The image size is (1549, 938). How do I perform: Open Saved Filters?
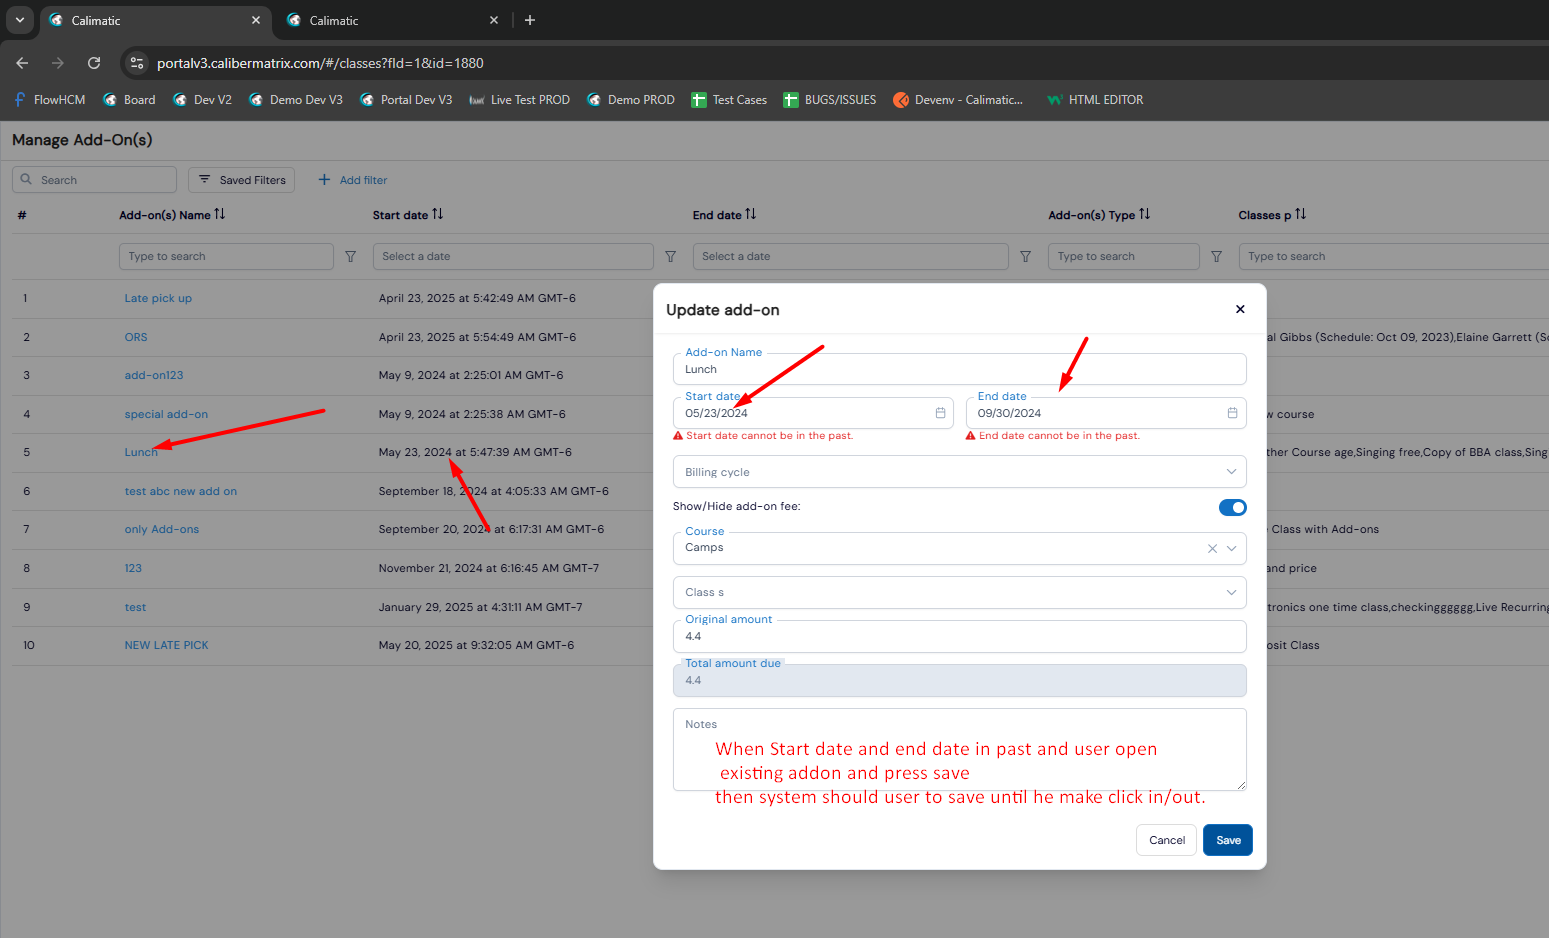pyautogui.click(x=241, y=180)
